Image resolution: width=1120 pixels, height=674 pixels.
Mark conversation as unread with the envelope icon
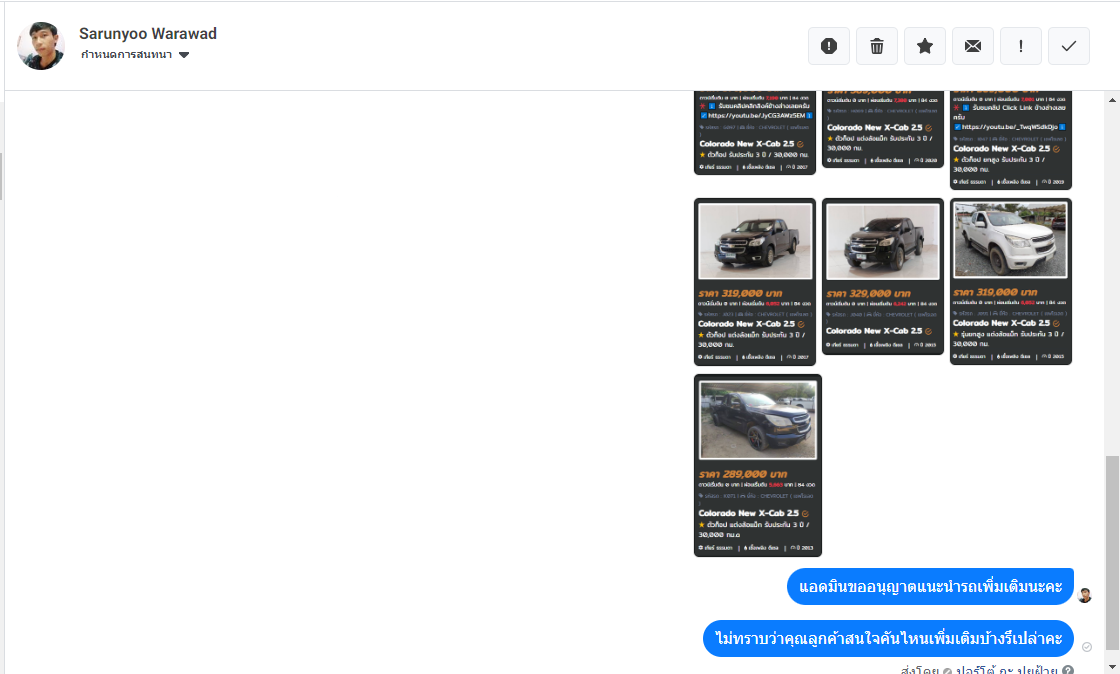point(973,46)
